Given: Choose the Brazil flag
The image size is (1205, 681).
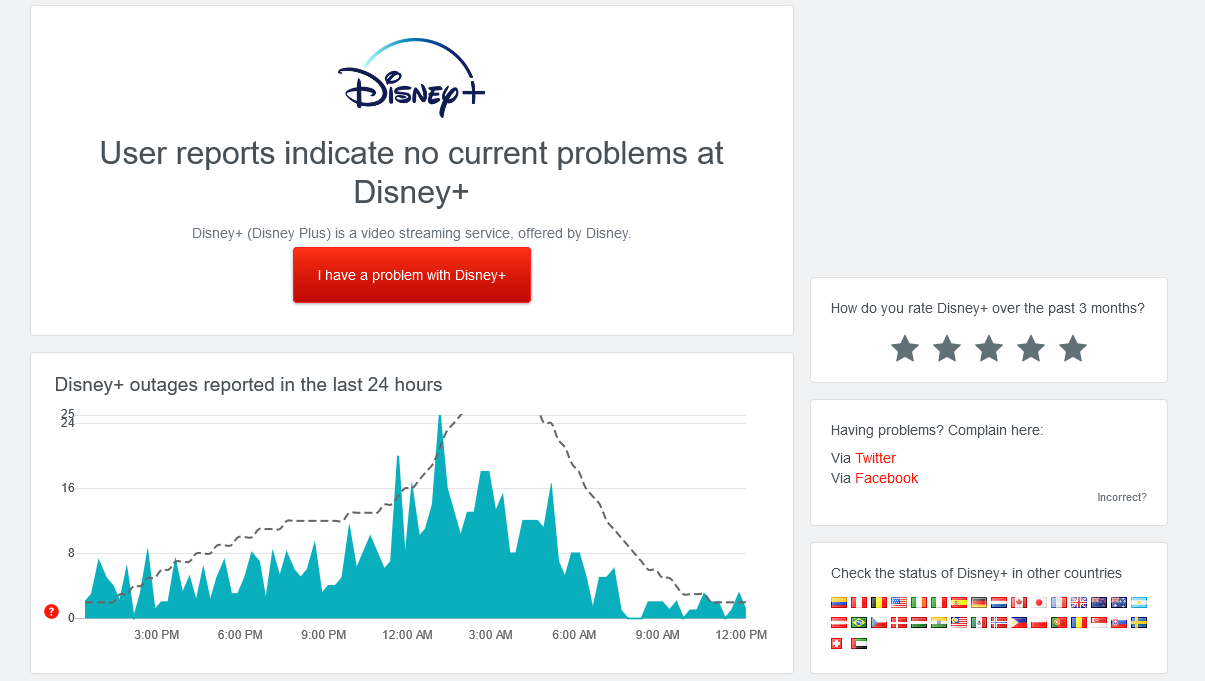Looking at the screenshot, I should (x=859, y=622).
